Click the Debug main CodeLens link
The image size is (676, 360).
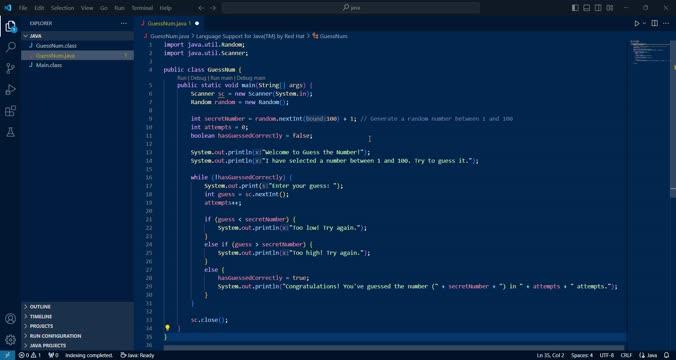pos(251,78)
